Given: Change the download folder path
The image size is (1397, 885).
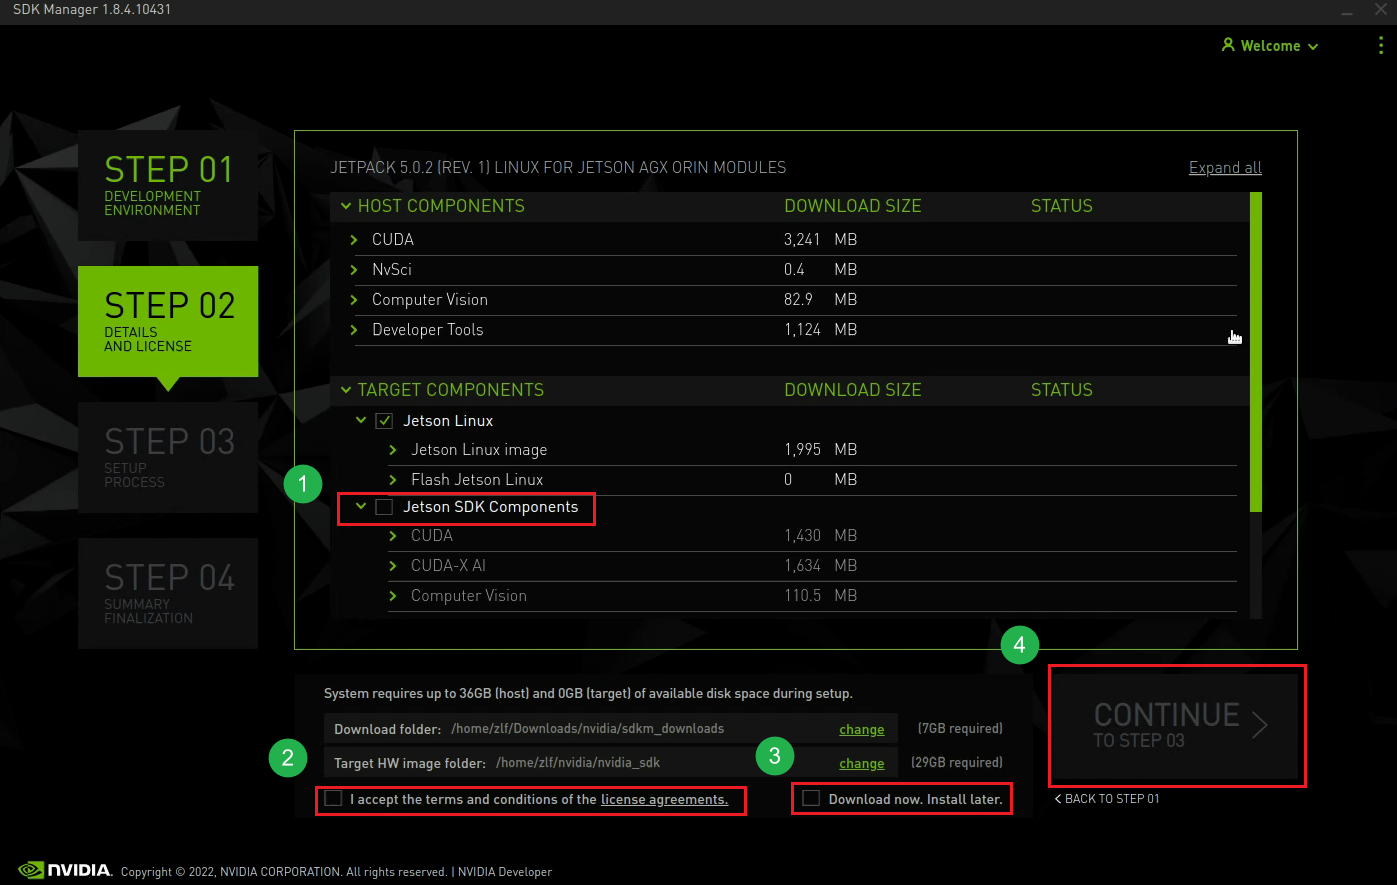Looking at the screenshot, I should (861, 729).
